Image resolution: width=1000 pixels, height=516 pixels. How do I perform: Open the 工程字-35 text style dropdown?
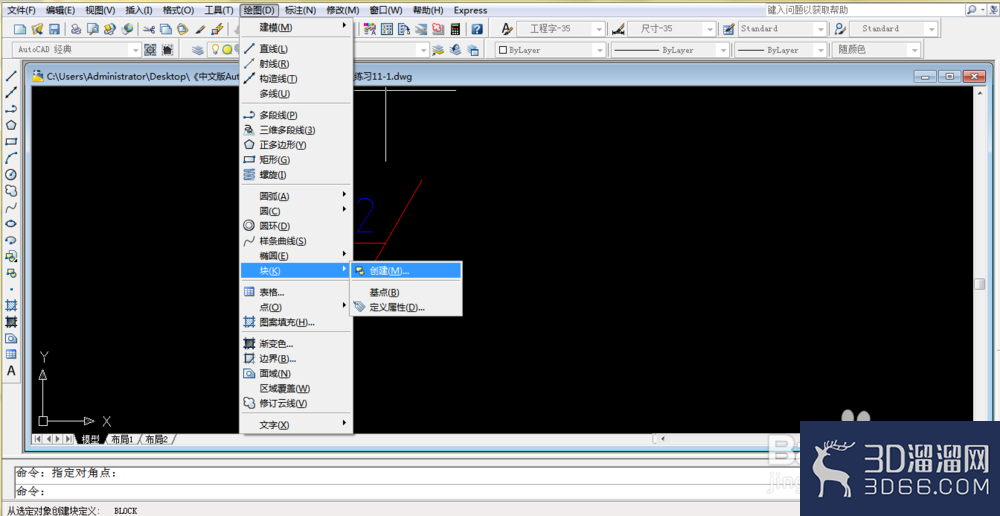tap(560, 29)
